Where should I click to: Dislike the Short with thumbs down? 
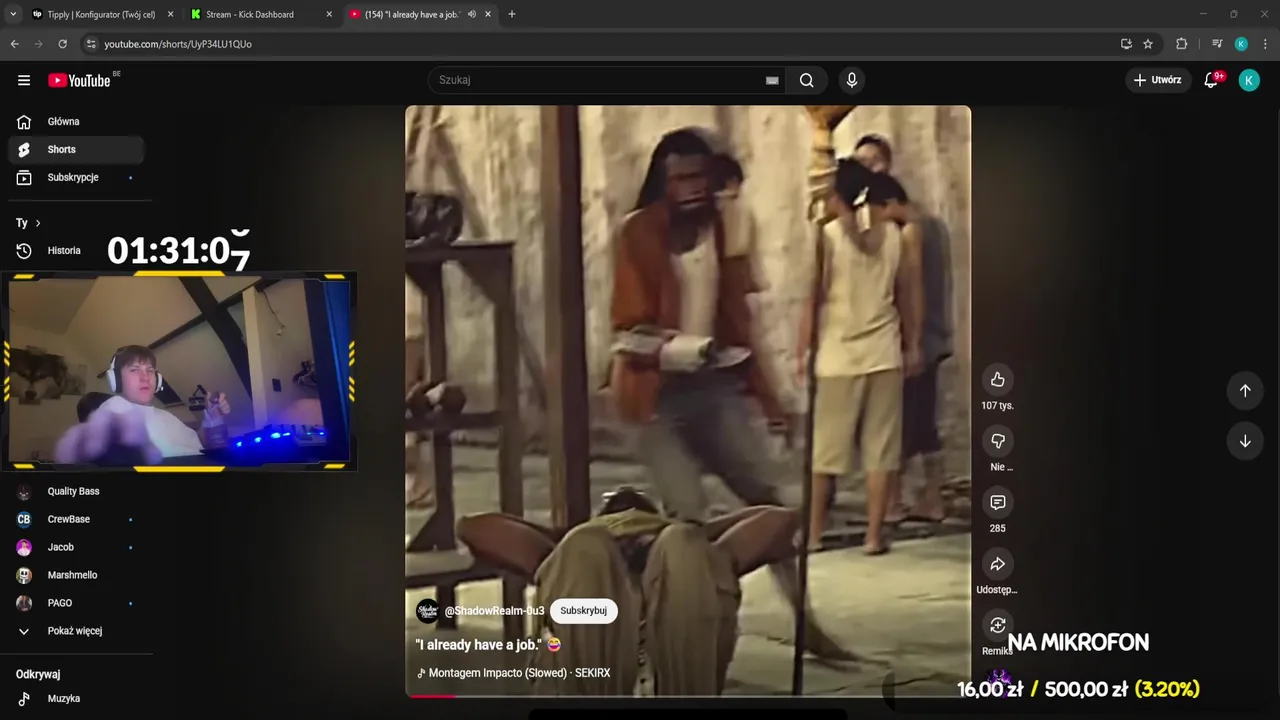997,441
